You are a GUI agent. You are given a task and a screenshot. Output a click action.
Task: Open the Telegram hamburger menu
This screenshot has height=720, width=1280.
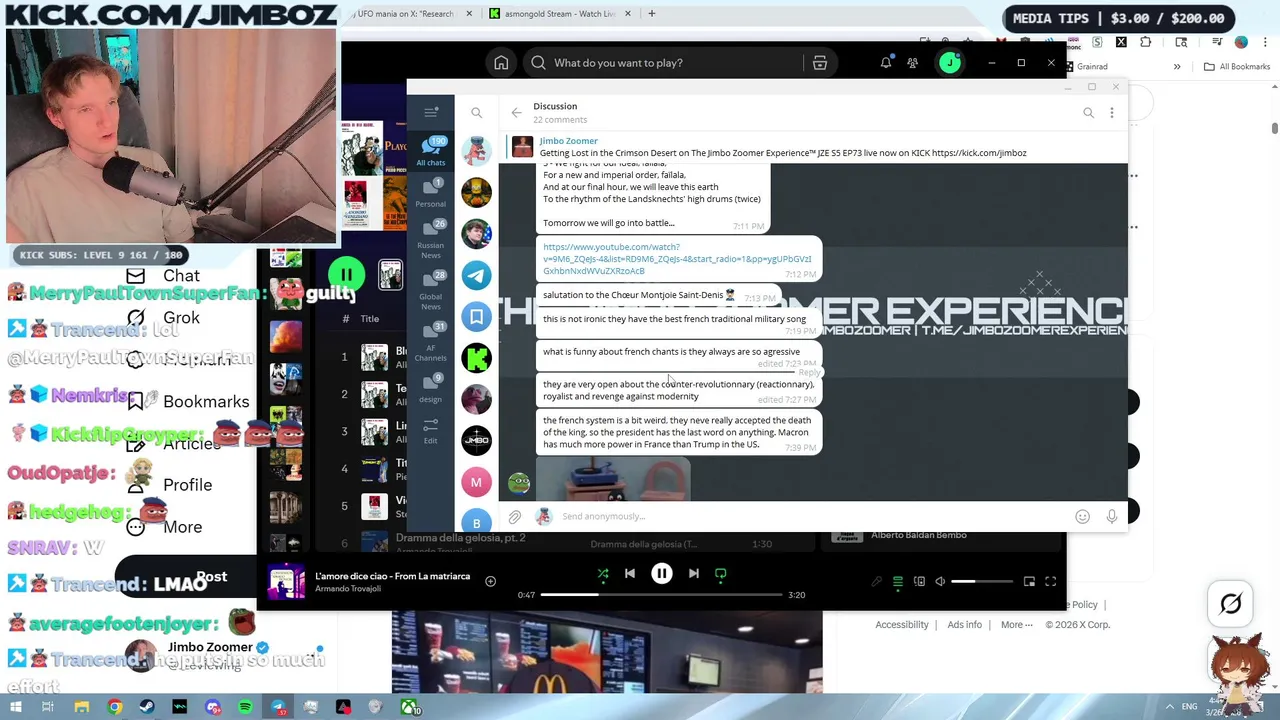(431, 112)
